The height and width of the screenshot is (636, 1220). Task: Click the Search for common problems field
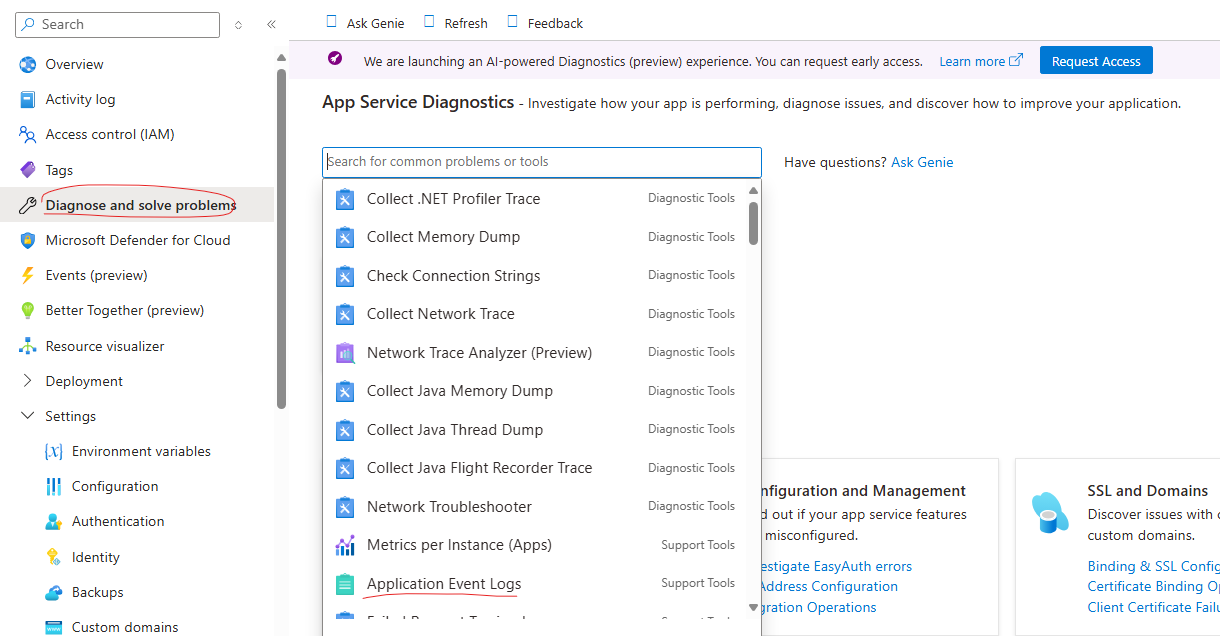(x=542, y=162)
